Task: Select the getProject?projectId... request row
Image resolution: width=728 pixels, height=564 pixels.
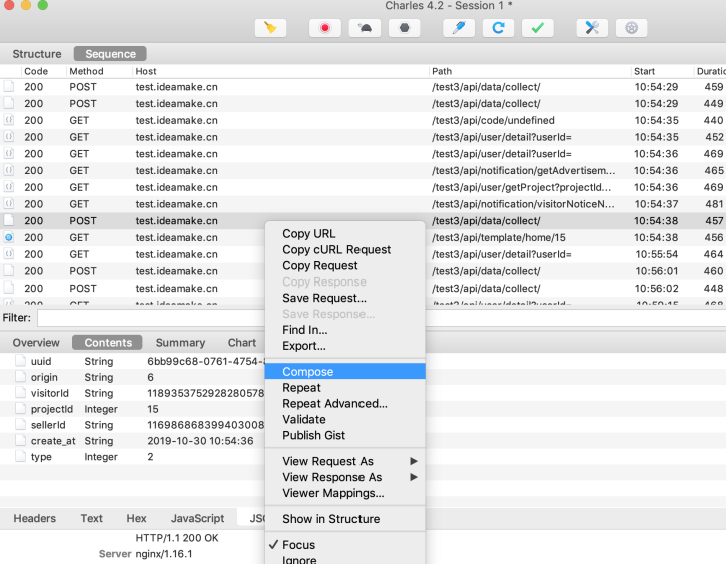Action: click(x=364, y=187)
